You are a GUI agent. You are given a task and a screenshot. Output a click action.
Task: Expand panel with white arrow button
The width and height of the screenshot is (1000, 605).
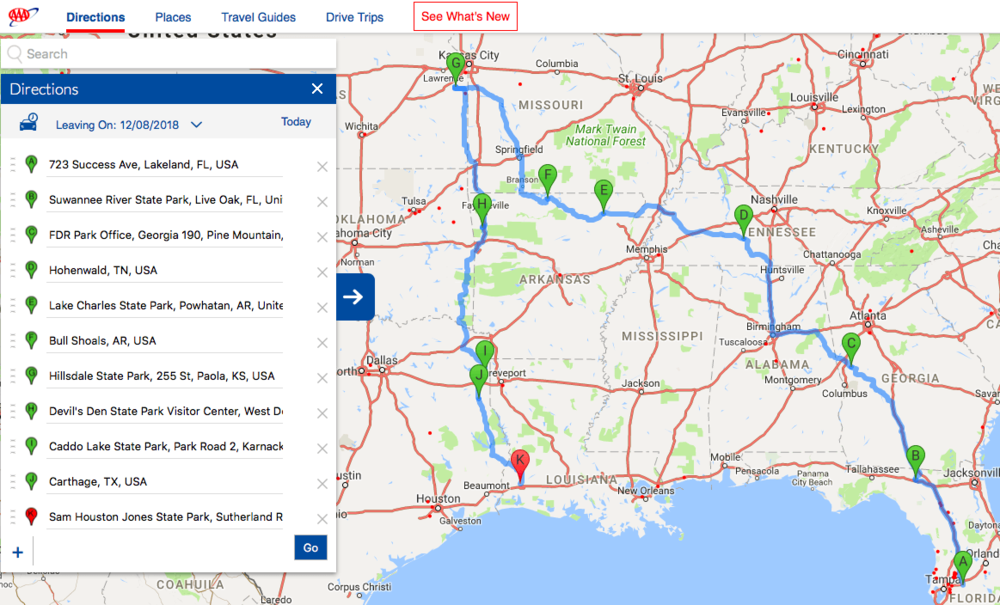point(355,296)
